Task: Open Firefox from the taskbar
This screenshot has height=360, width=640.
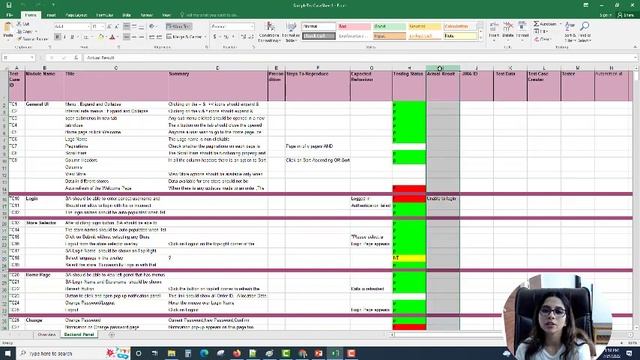Action: click(x=237, y=353)
